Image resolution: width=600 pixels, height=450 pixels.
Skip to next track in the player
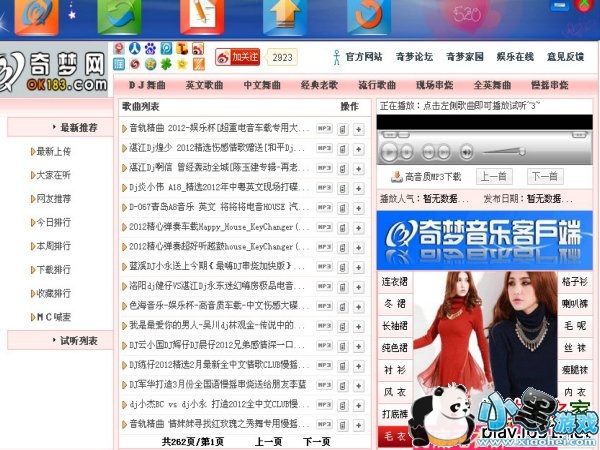pyautogui.click(x=444, y=152)
